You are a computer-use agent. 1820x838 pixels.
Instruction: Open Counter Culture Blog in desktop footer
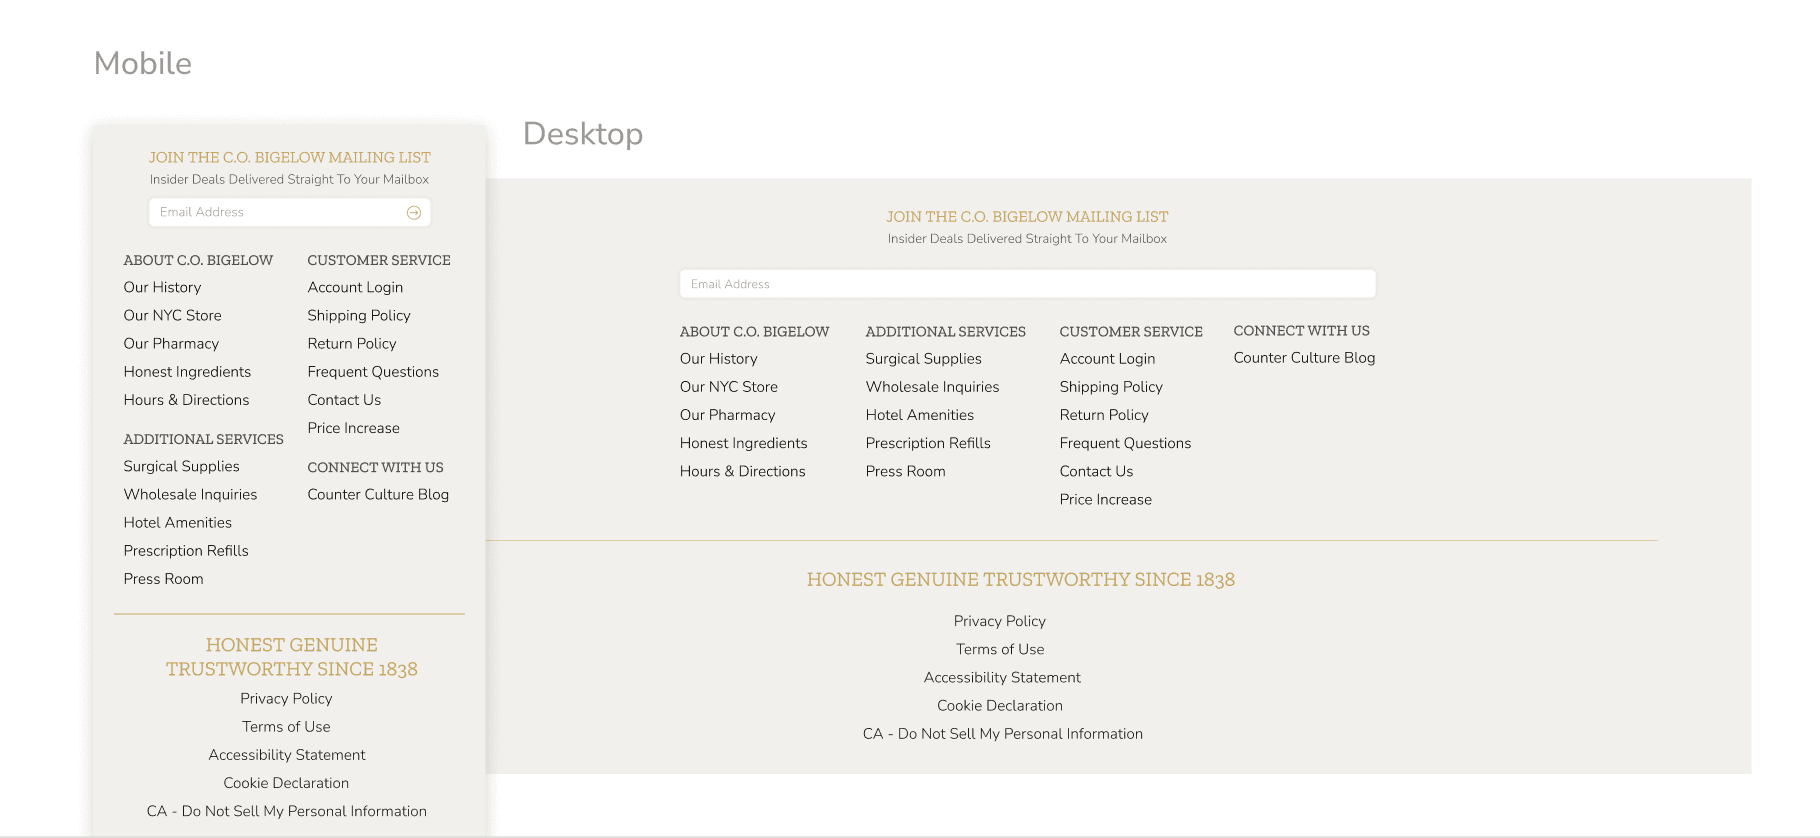pyautogui.click(x=1304, y=357)
